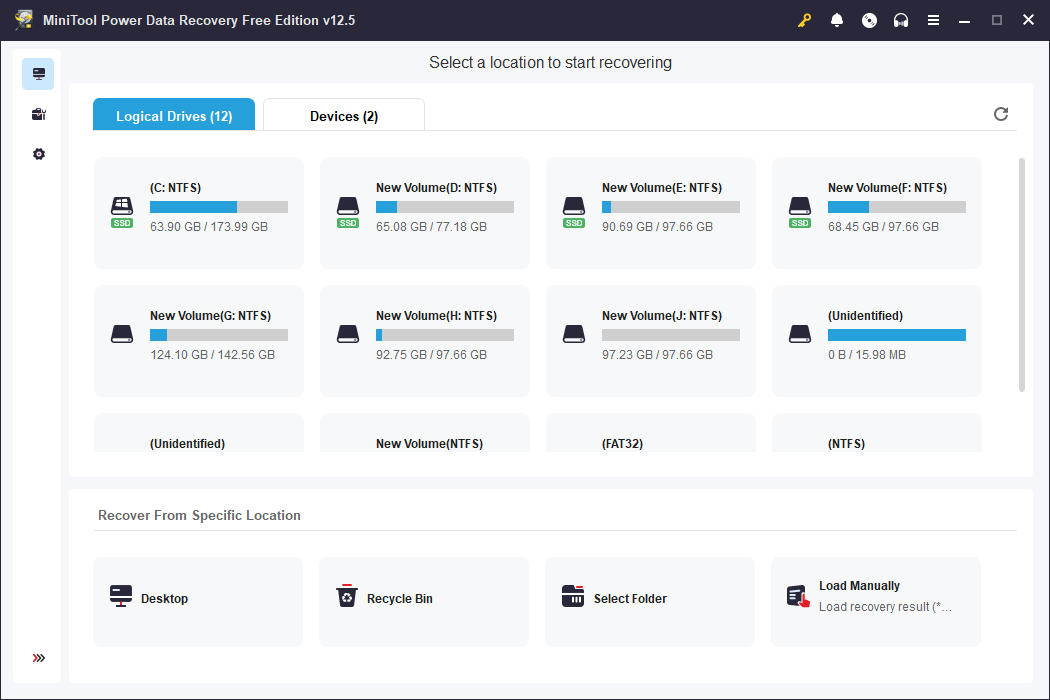Contact support via the headset icon
The height and width of the screenshot is (700, 1050).
[x=901, y=19]
